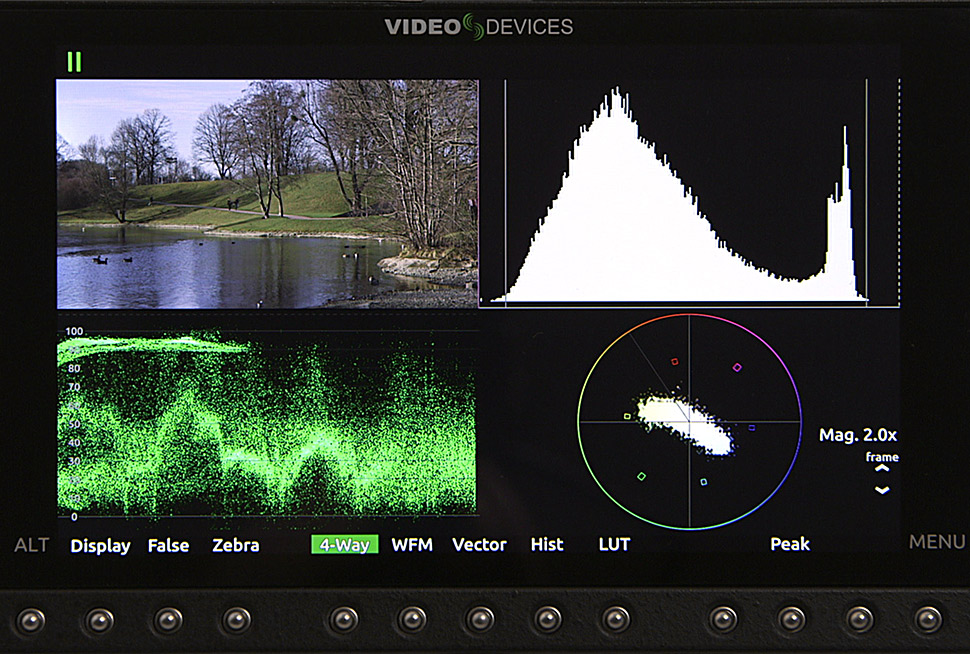Open the Display option

click(x=100, y=545)
